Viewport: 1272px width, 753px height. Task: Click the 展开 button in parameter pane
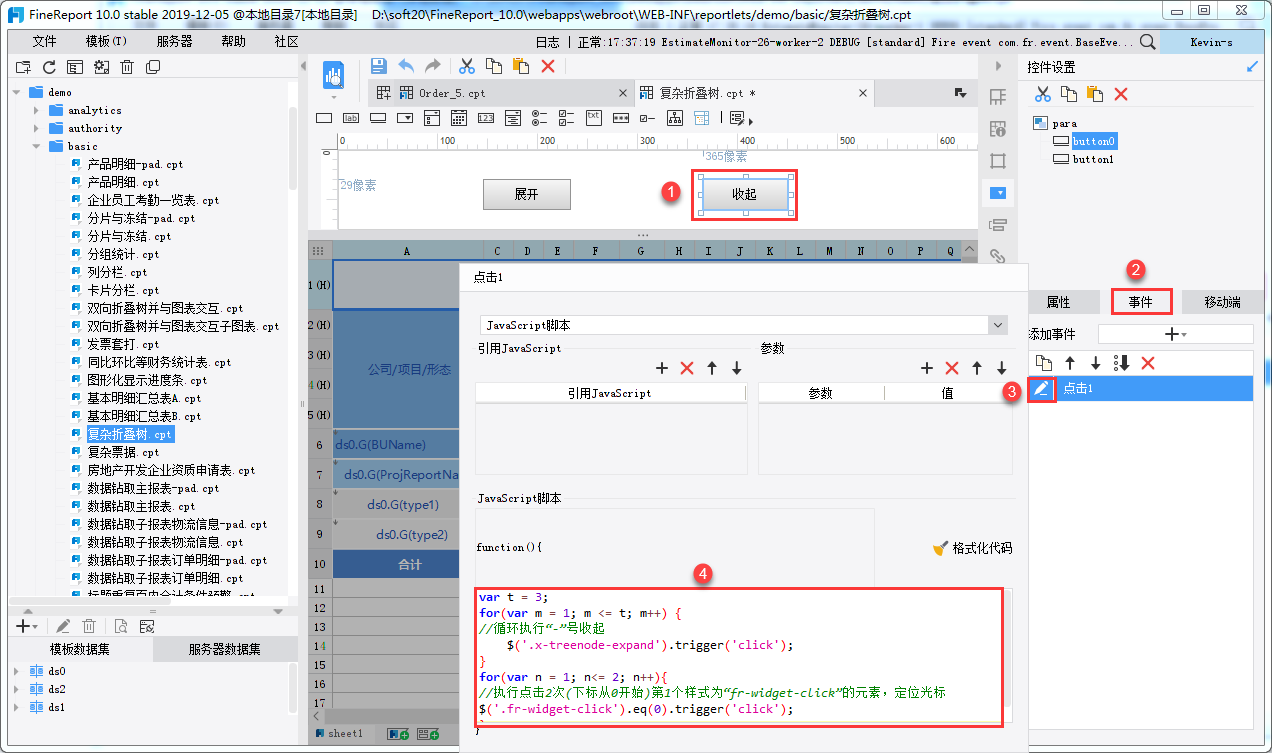pyautogui.click(x=526, y=194)
